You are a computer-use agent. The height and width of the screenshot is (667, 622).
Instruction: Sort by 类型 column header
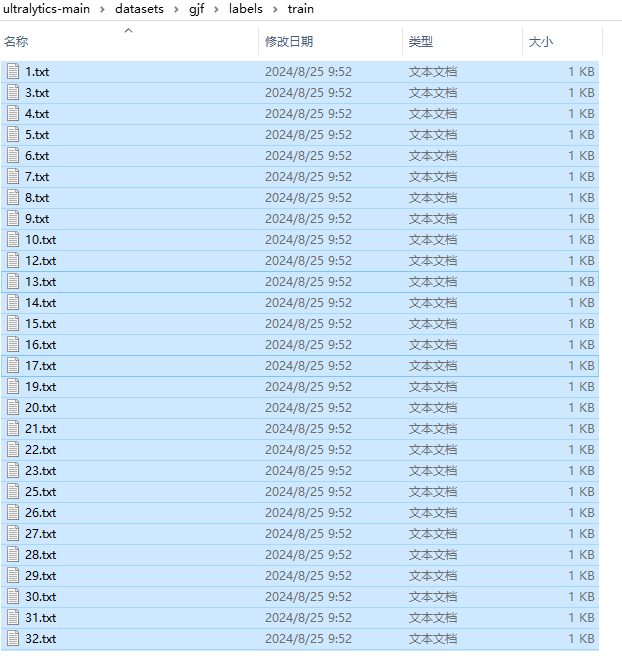tap(420, 42)
